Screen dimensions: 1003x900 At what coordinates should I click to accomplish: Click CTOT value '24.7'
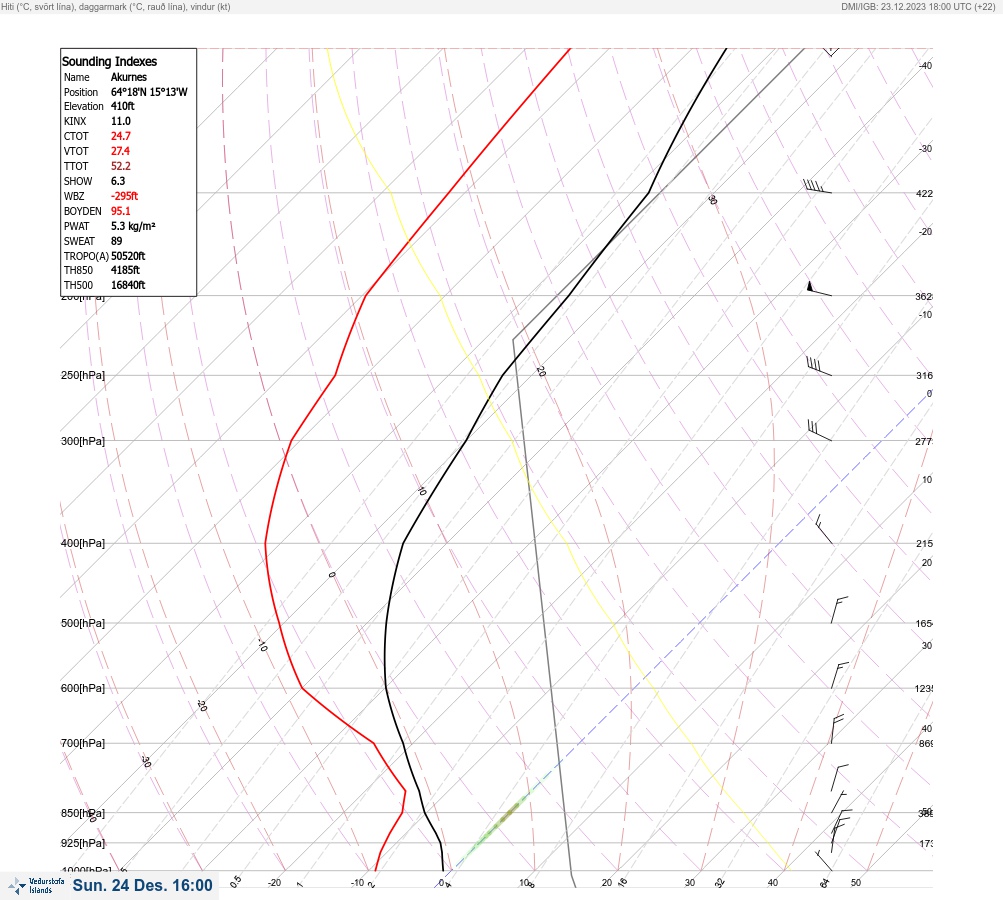click(121, 136)
